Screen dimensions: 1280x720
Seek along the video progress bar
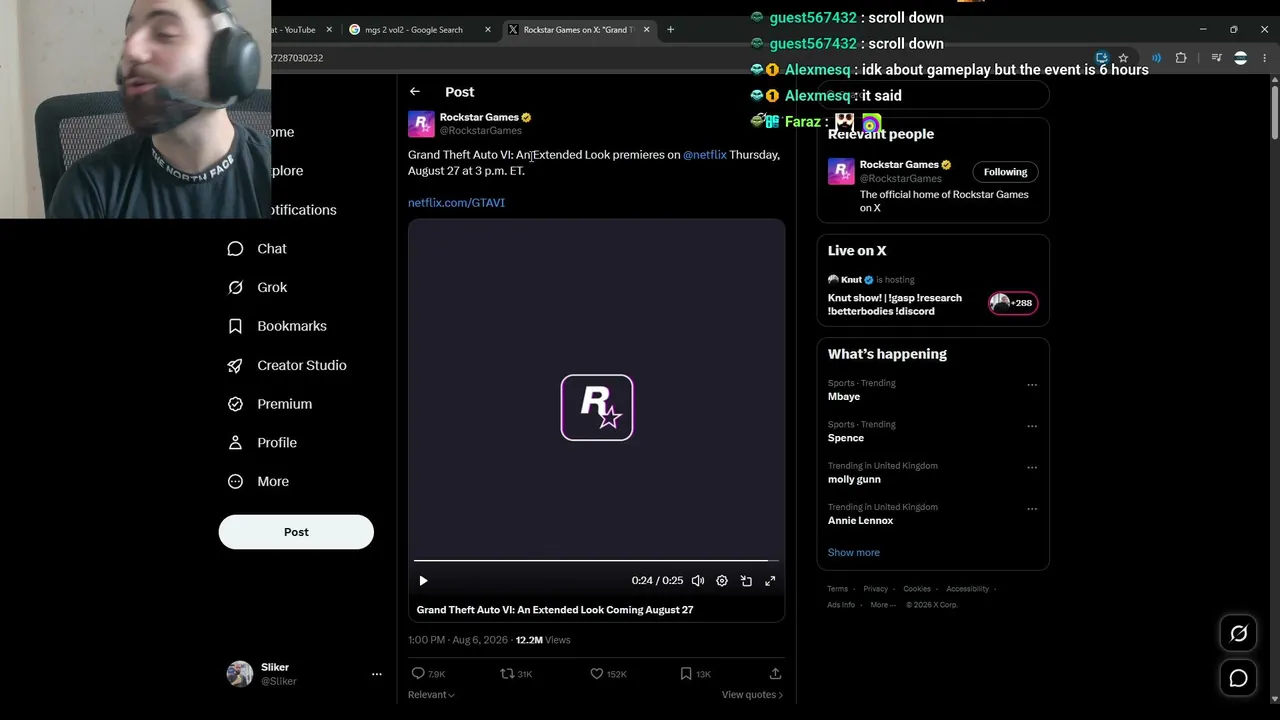pyautogui.click(x=597, y=561)
